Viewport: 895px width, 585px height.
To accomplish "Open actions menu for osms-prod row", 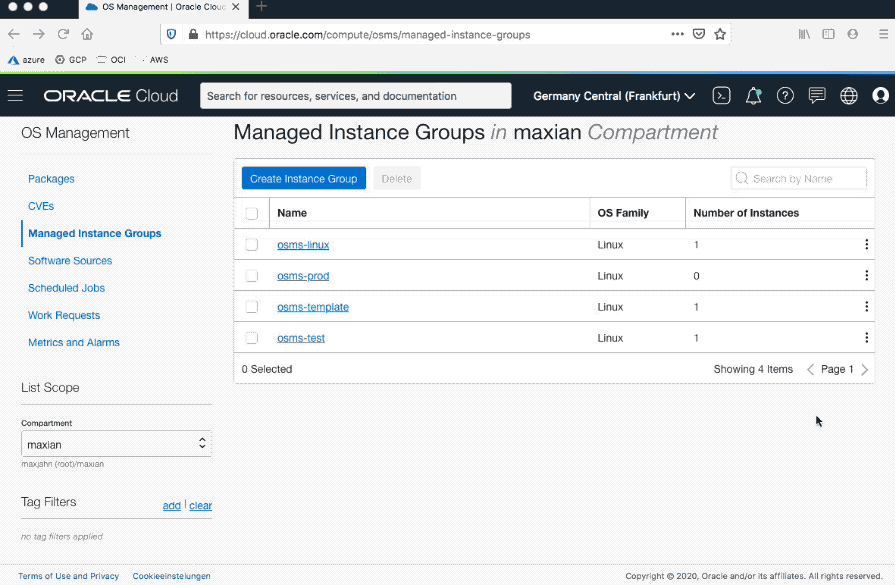I will [866, 276].
